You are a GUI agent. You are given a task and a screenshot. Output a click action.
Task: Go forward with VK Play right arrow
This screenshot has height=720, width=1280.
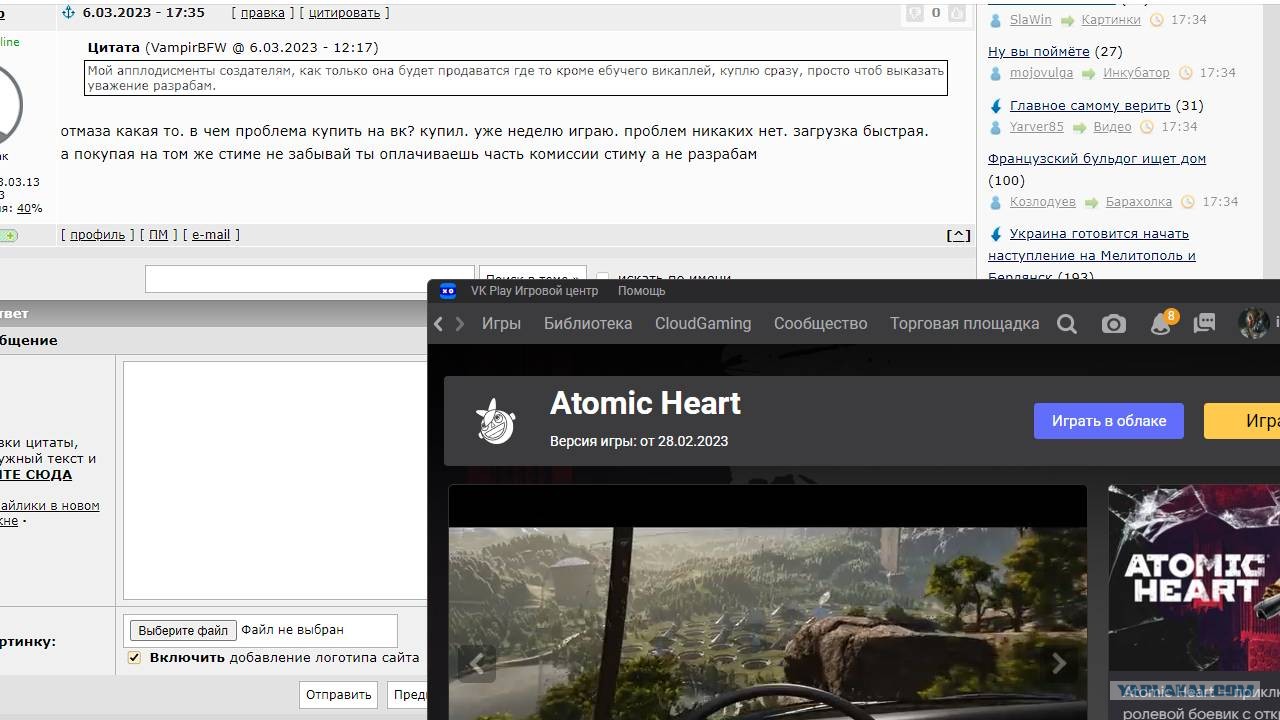460,324
